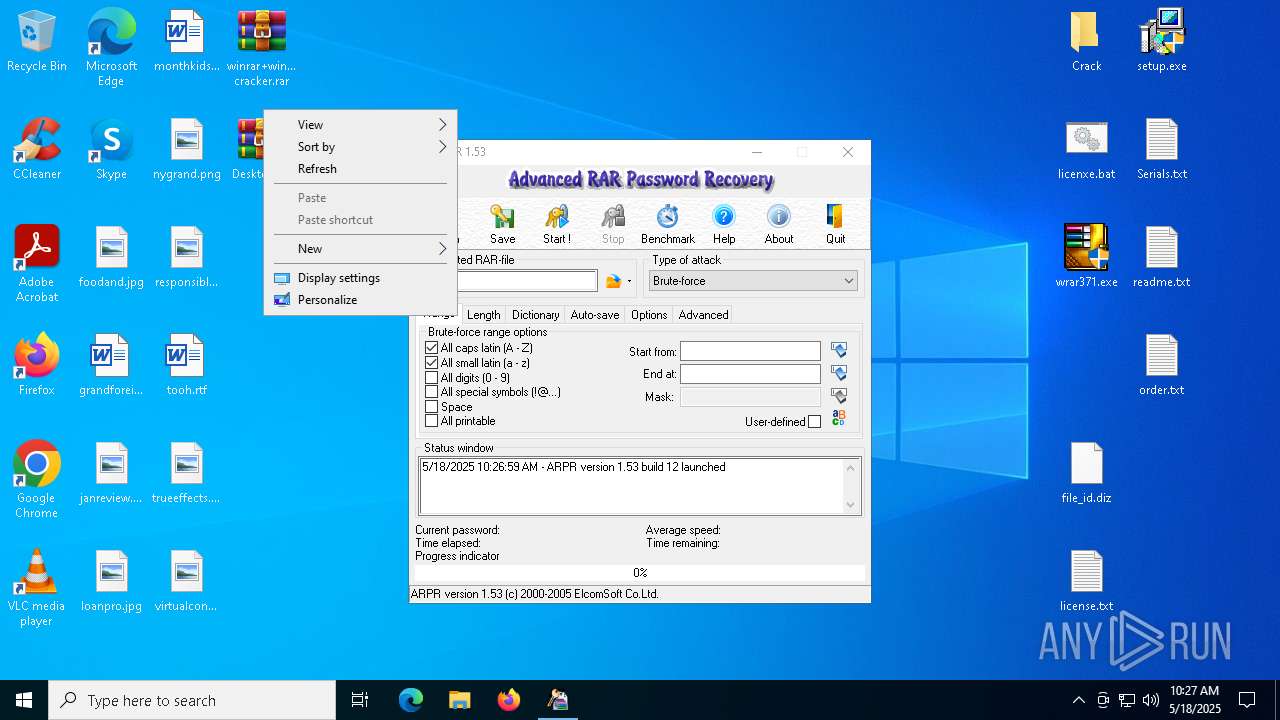The image size is (1280, 720).
Task: Click progress indicator bar at 0%
Action: pyautogui.click(x=640, y=573)
